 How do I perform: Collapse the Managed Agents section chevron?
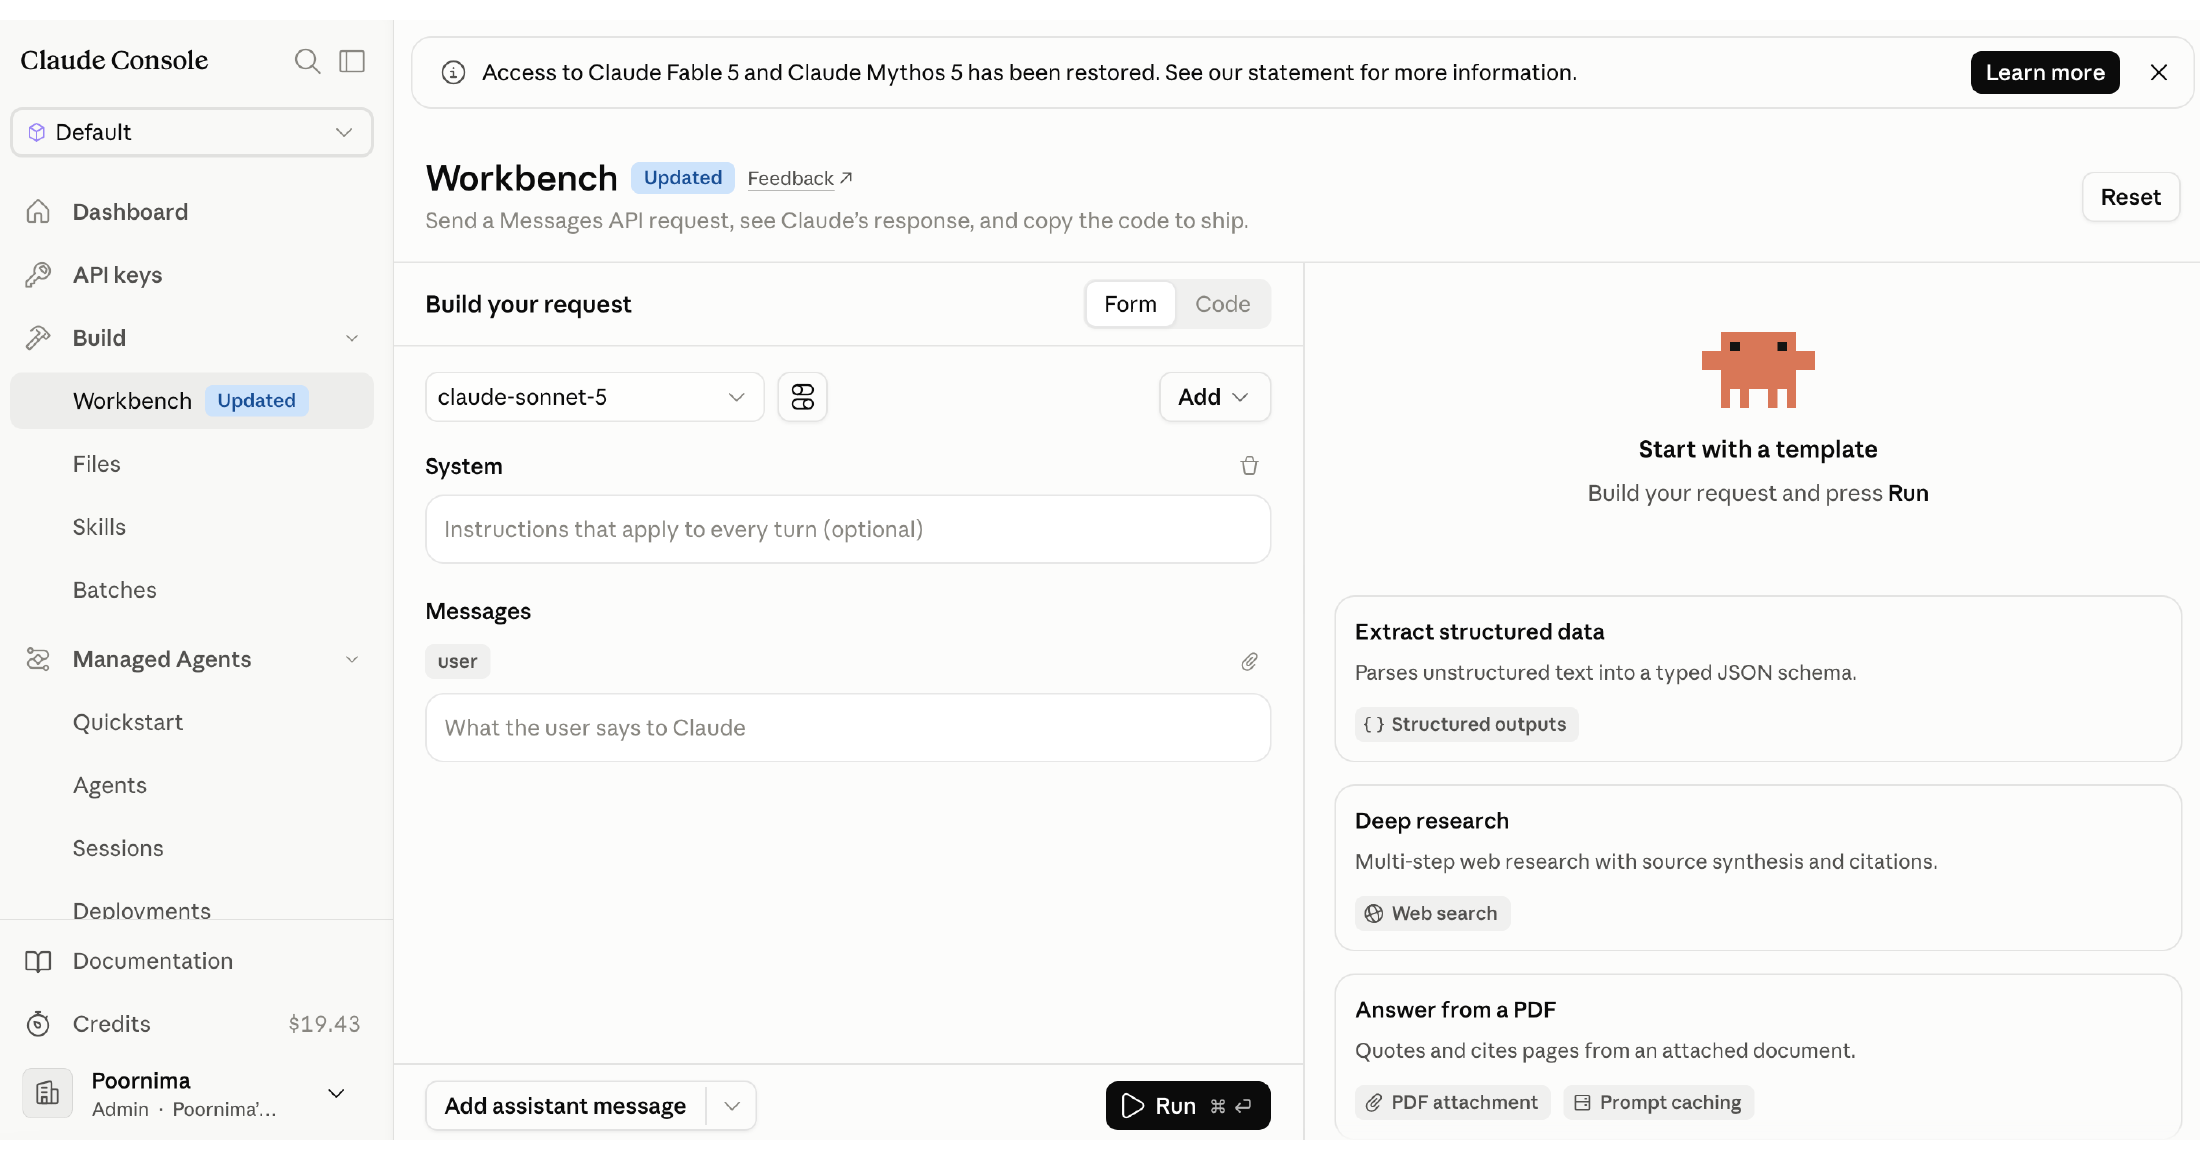352,659
